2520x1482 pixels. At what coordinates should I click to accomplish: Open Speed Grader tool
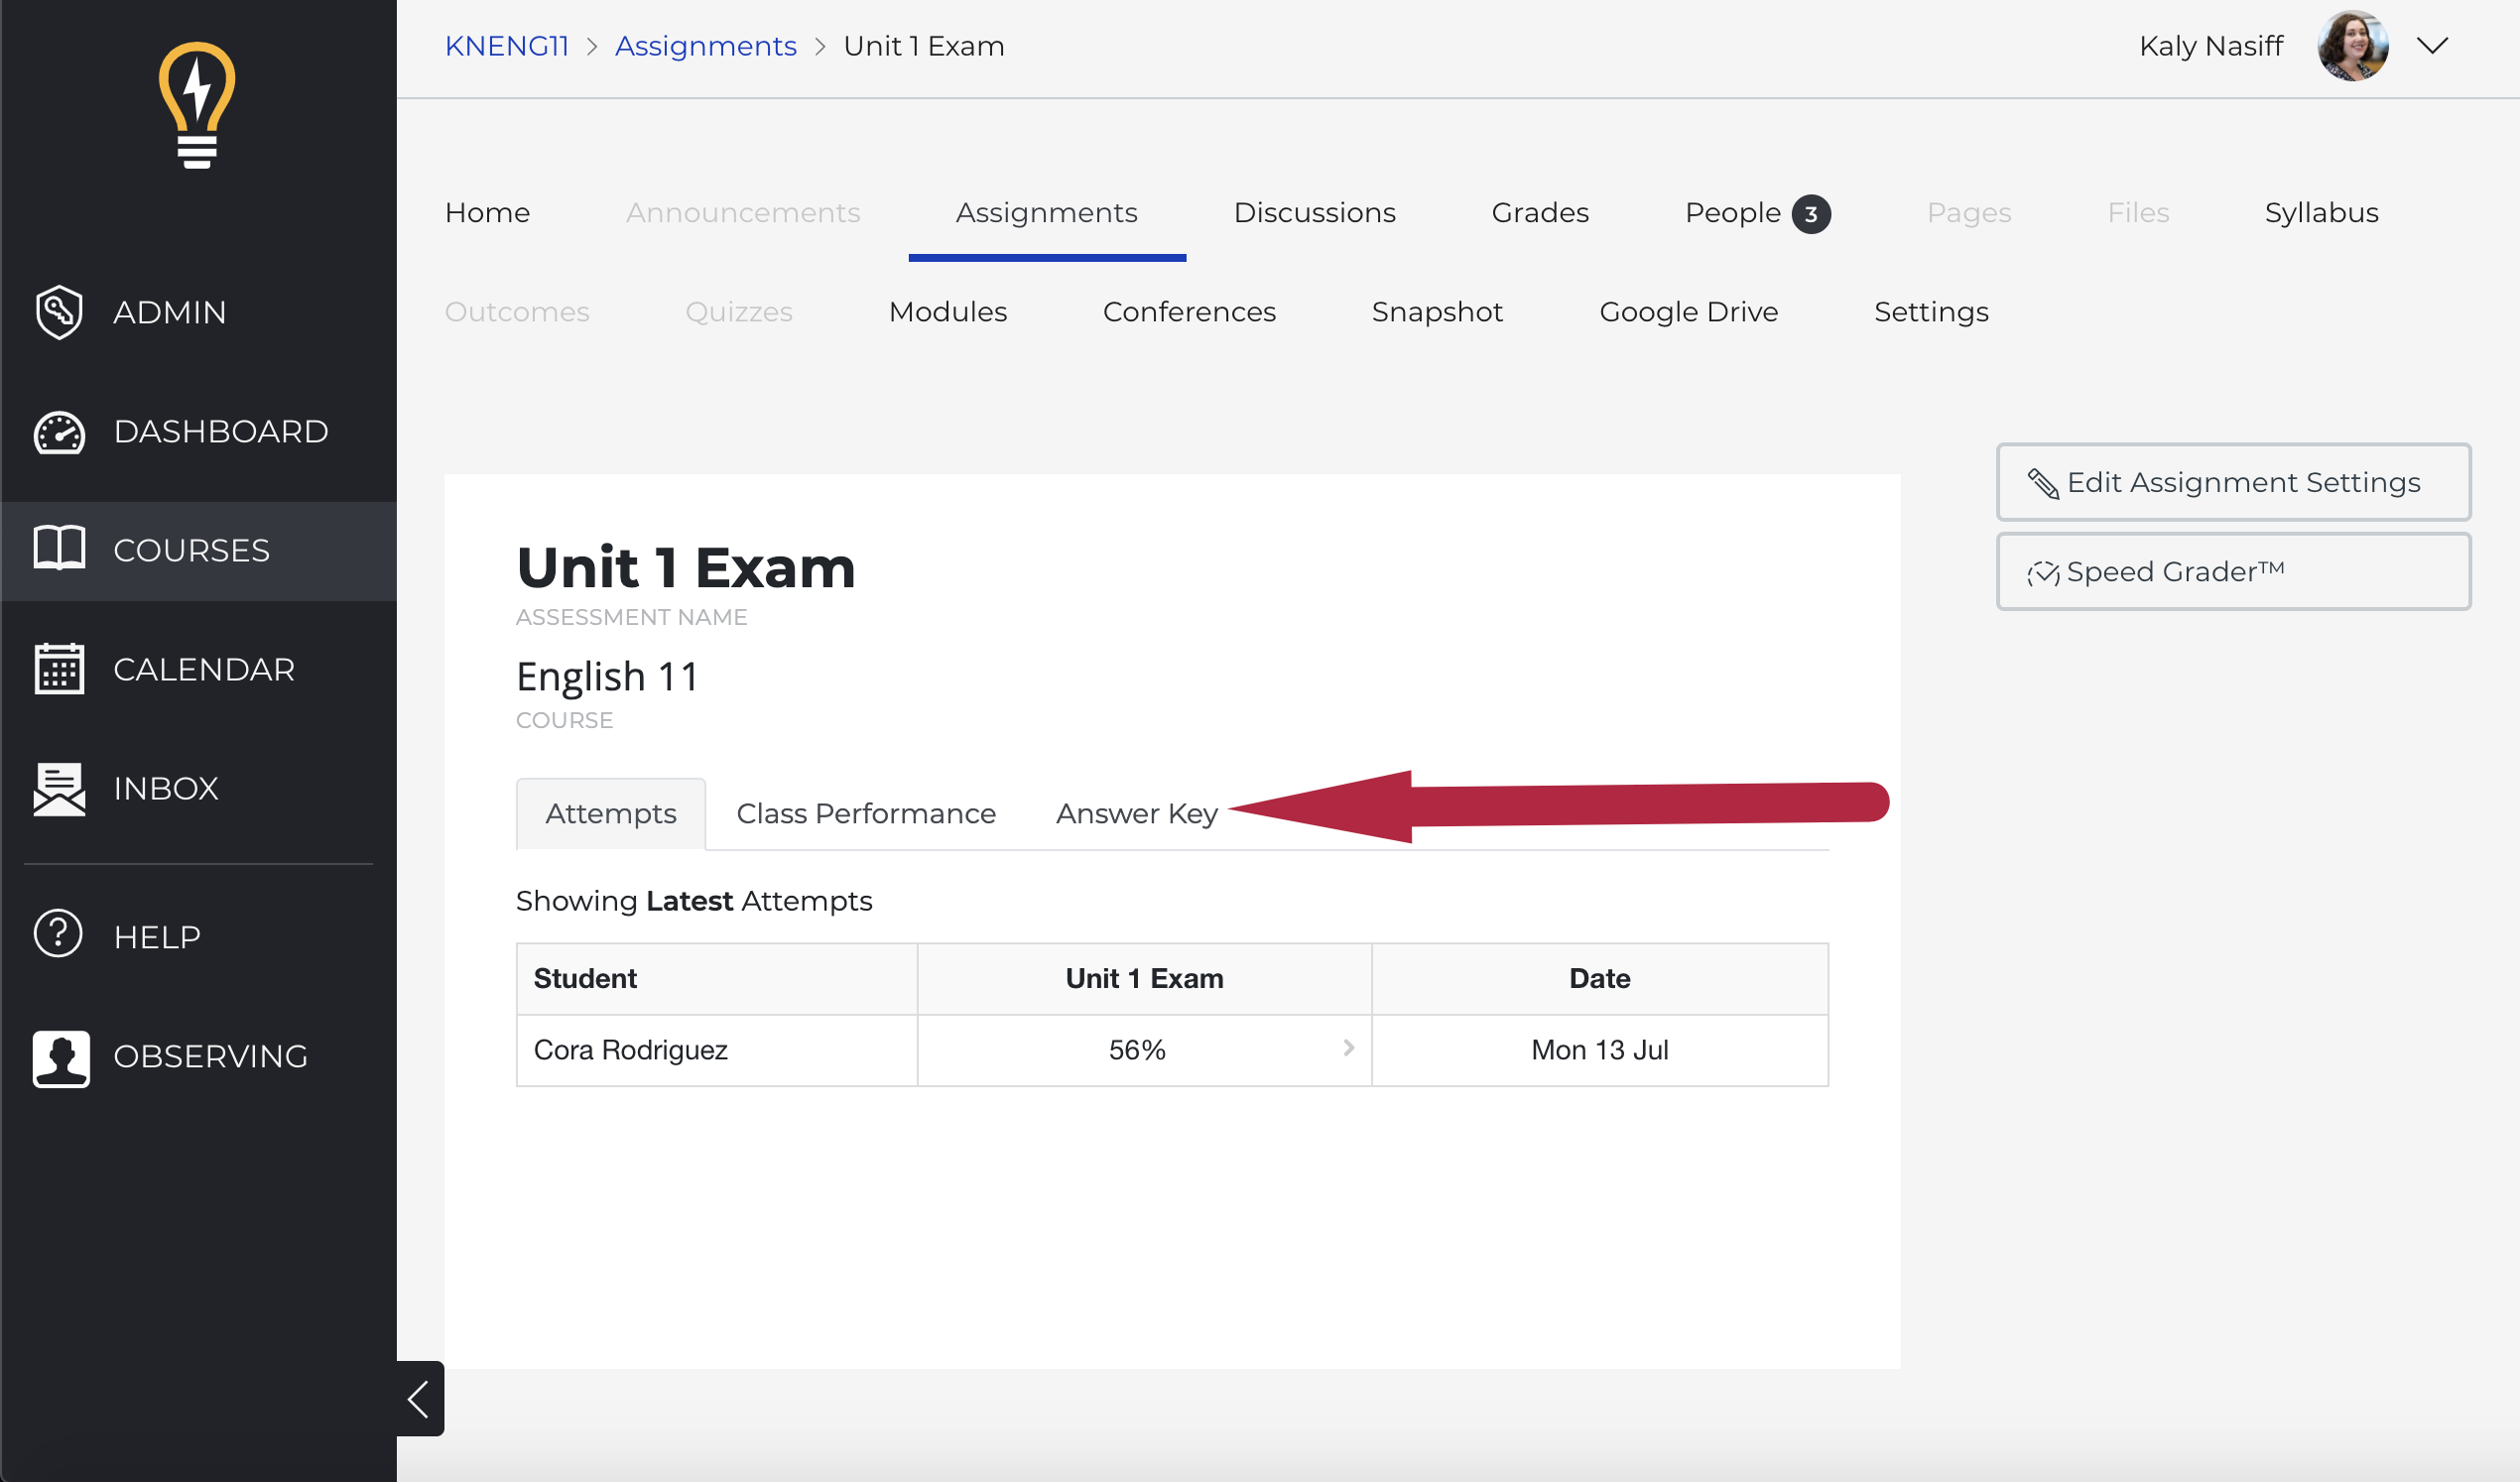pos(2232,571)
